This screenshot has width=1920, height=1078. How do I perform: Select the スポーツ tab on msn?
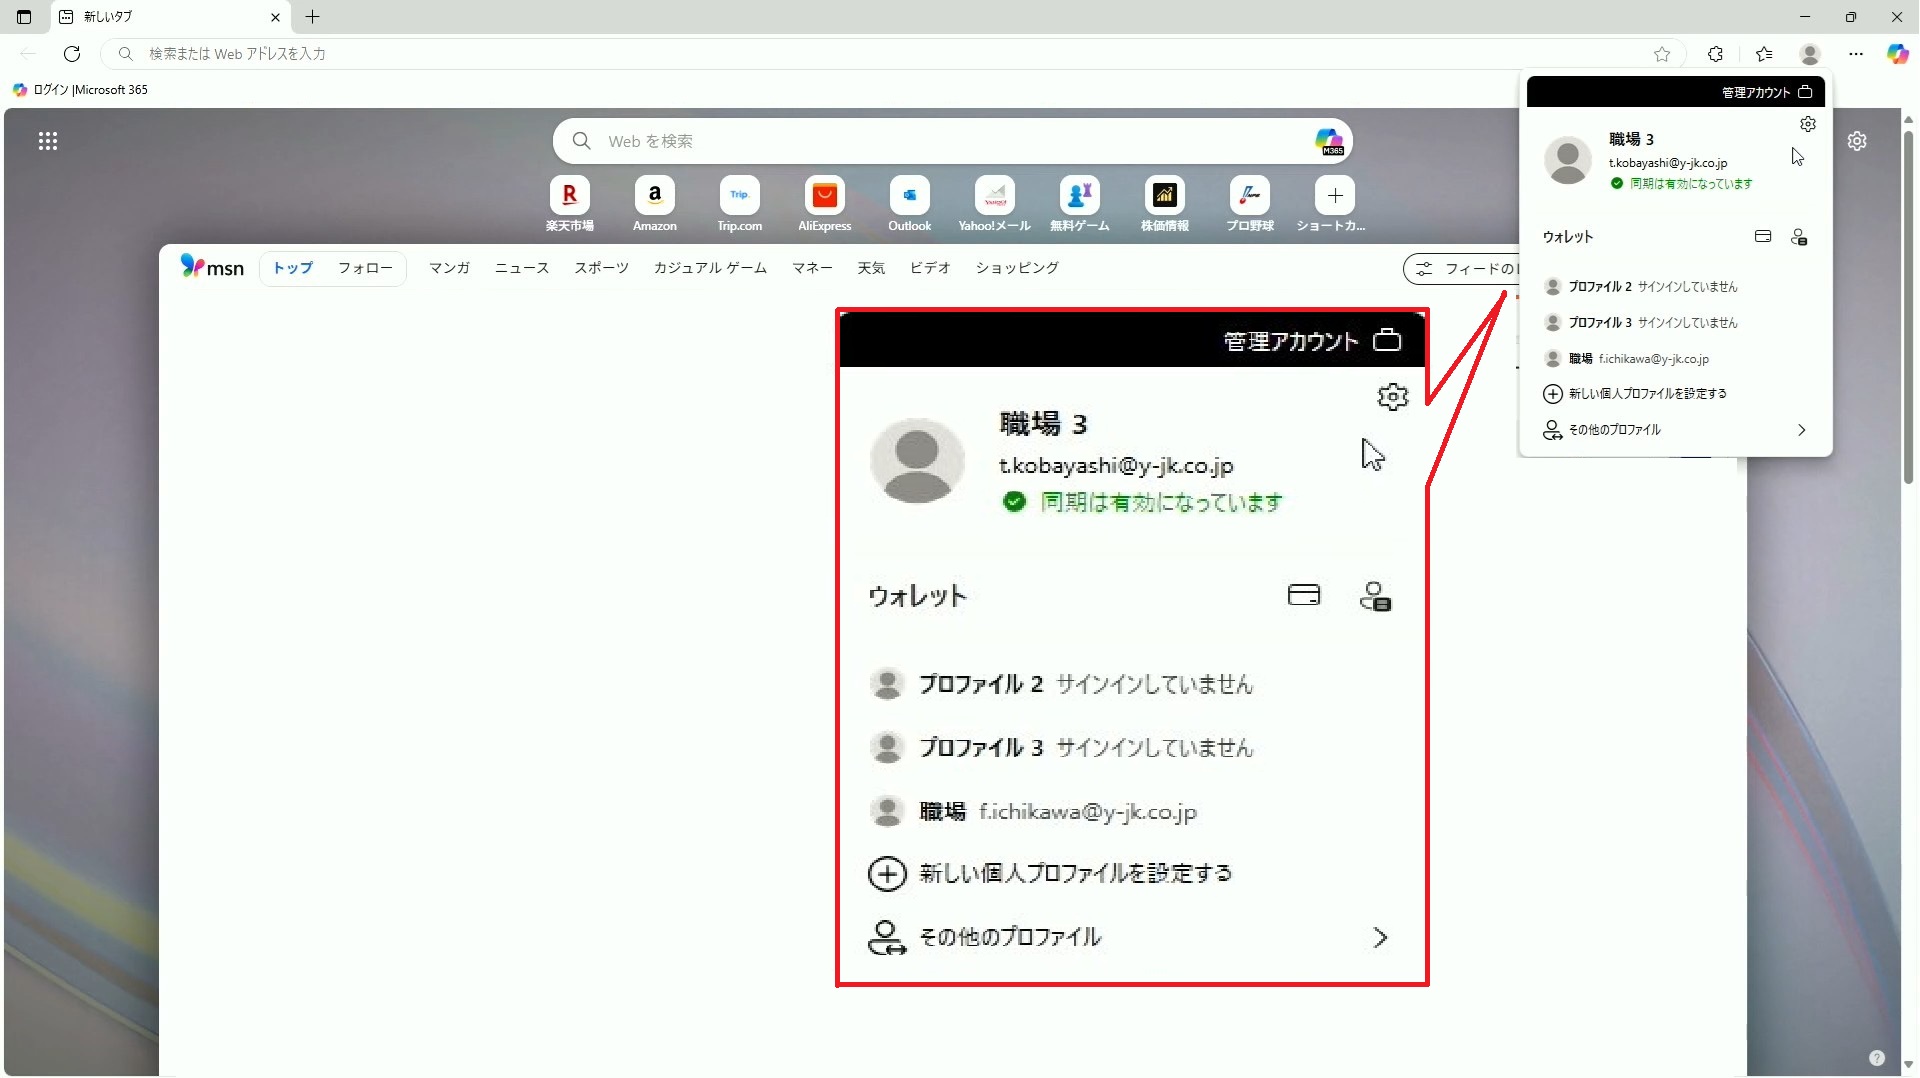pyautogui.click(x=601, y=268)
